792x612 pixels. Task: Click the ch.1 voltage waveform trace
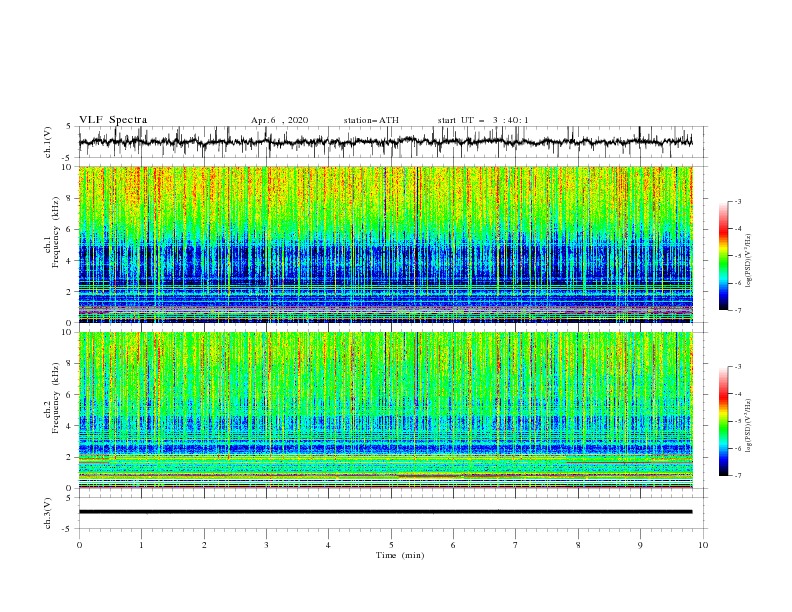(385, 142)
